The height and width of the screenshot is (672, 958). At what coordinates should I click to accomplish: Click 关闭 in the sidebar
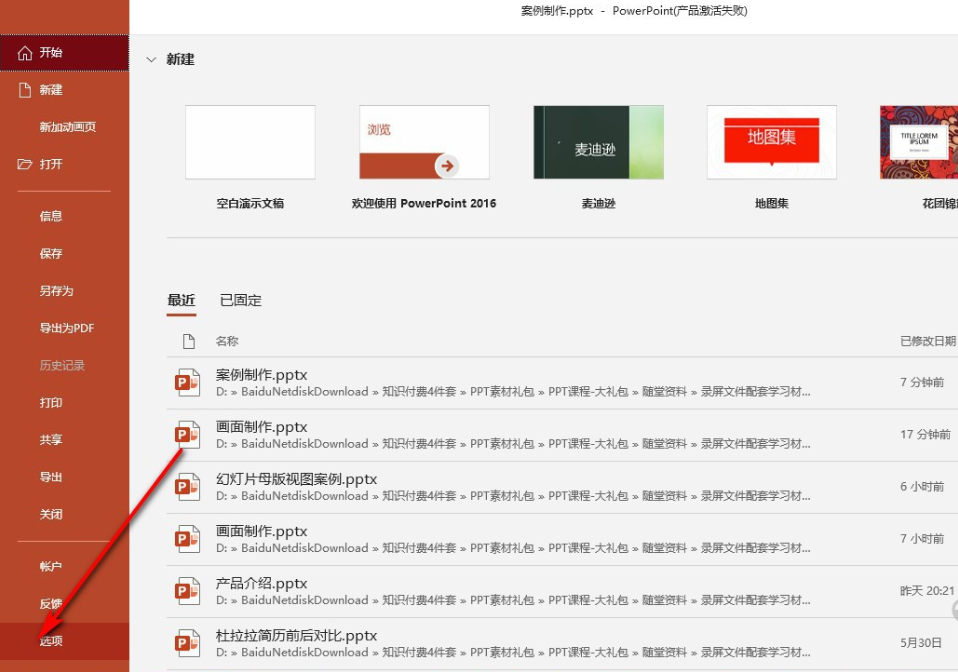(x=64, y=514)
